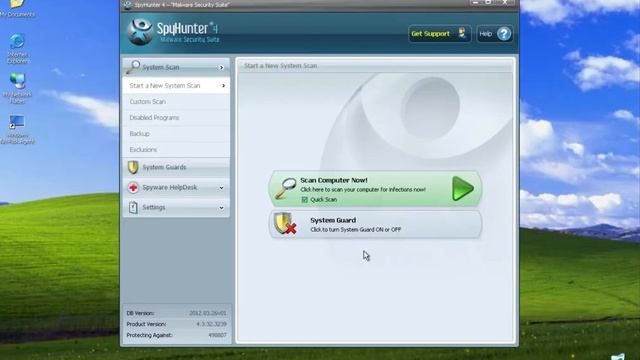Toggle the Quick Scan checkbox
Screen dimensions: 640x360
point(304,200)
